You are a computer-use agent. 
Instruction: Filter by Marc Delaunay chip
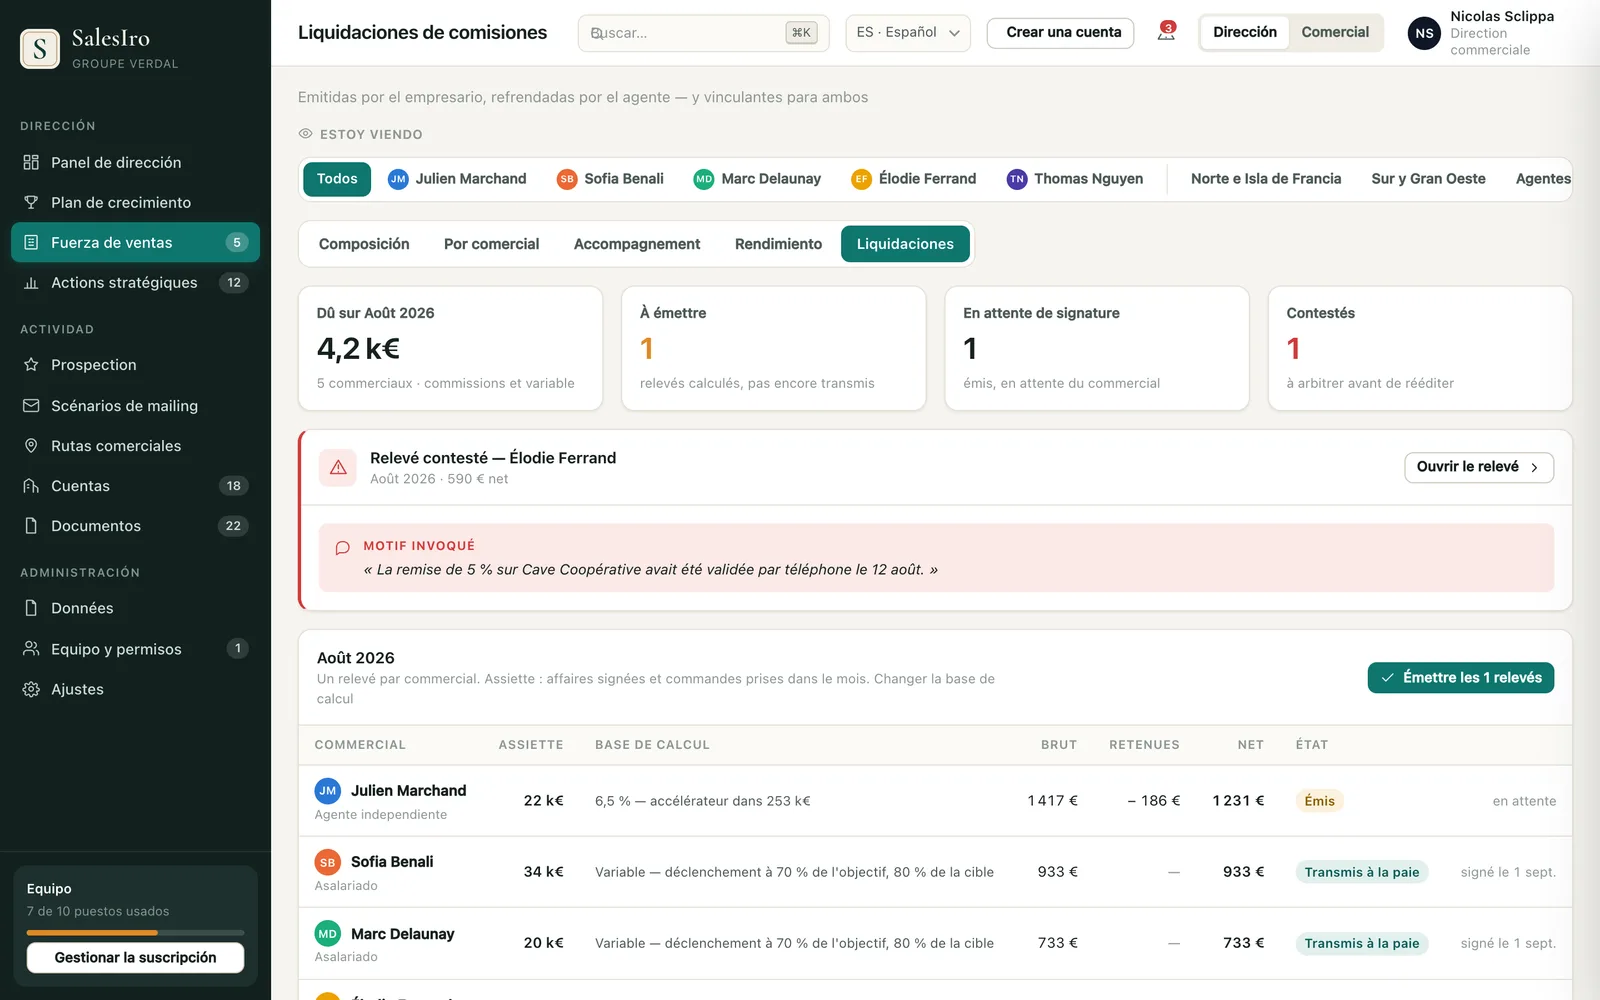757,179
